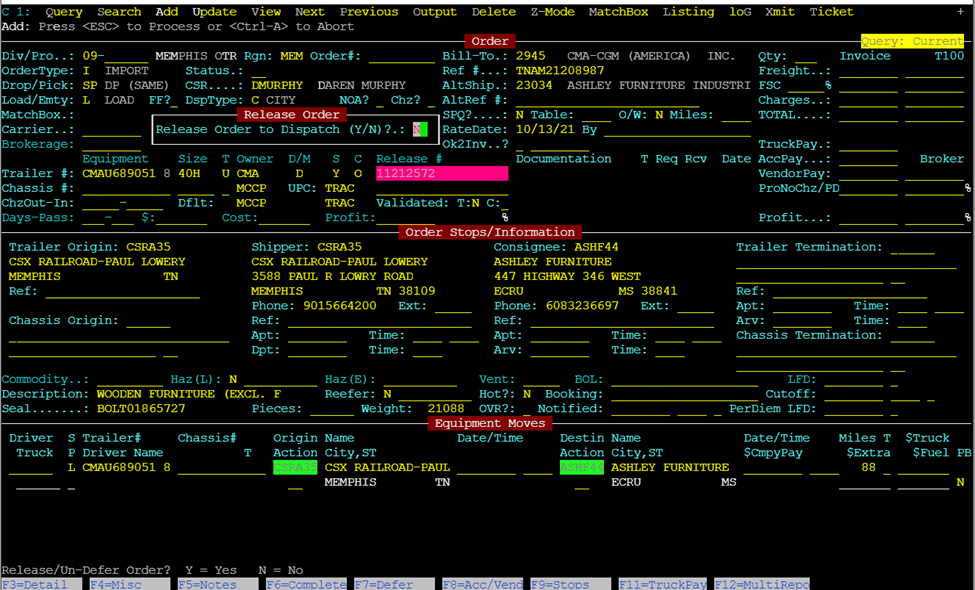975x590 pixels.
Task: Click the Trailer Termination input field
Action: tap(912, 247)
